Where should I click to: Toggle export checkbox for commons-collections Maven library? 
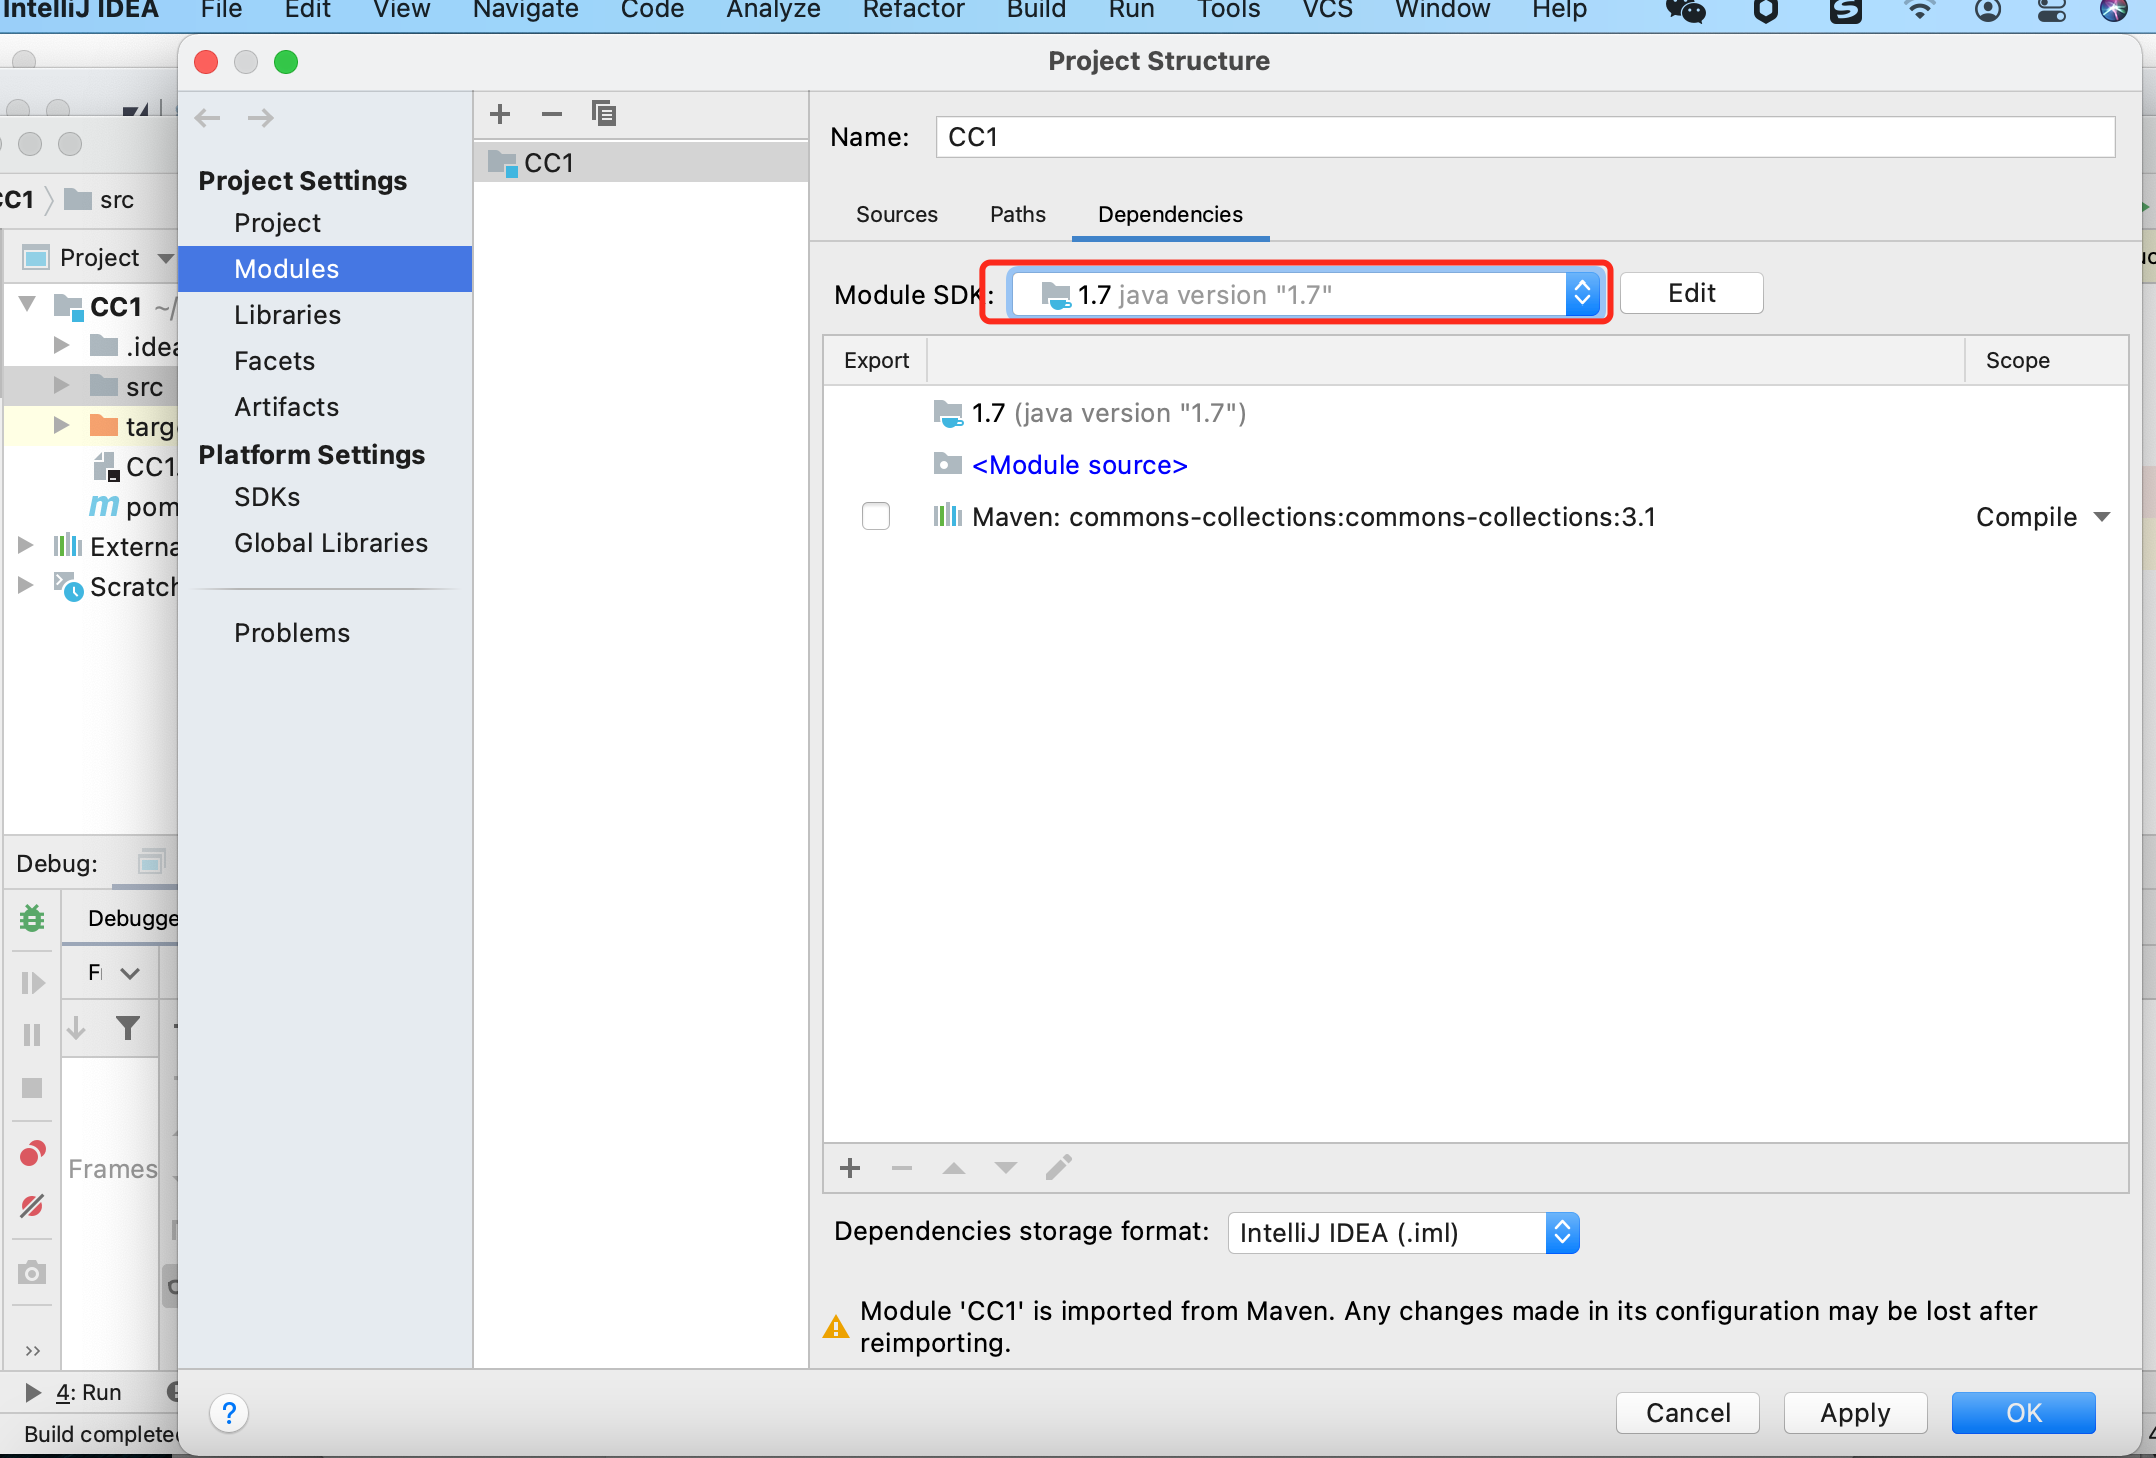(x=876, y=516)
